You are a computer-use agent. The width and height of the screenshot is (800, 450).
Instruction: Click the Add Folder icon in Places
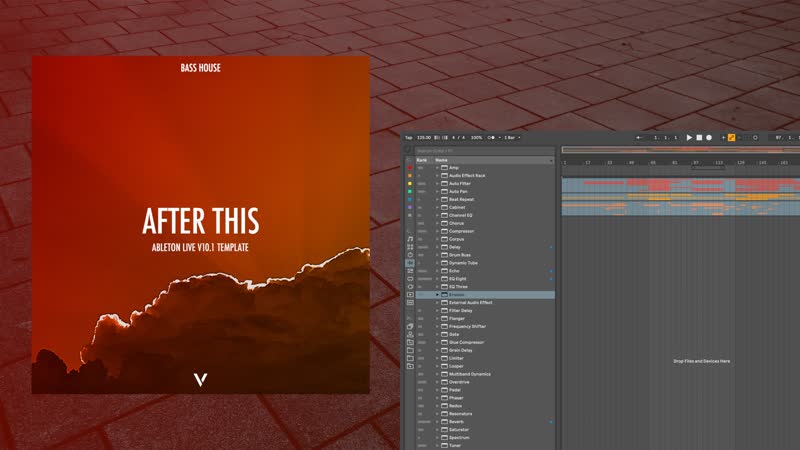[410, 366]
